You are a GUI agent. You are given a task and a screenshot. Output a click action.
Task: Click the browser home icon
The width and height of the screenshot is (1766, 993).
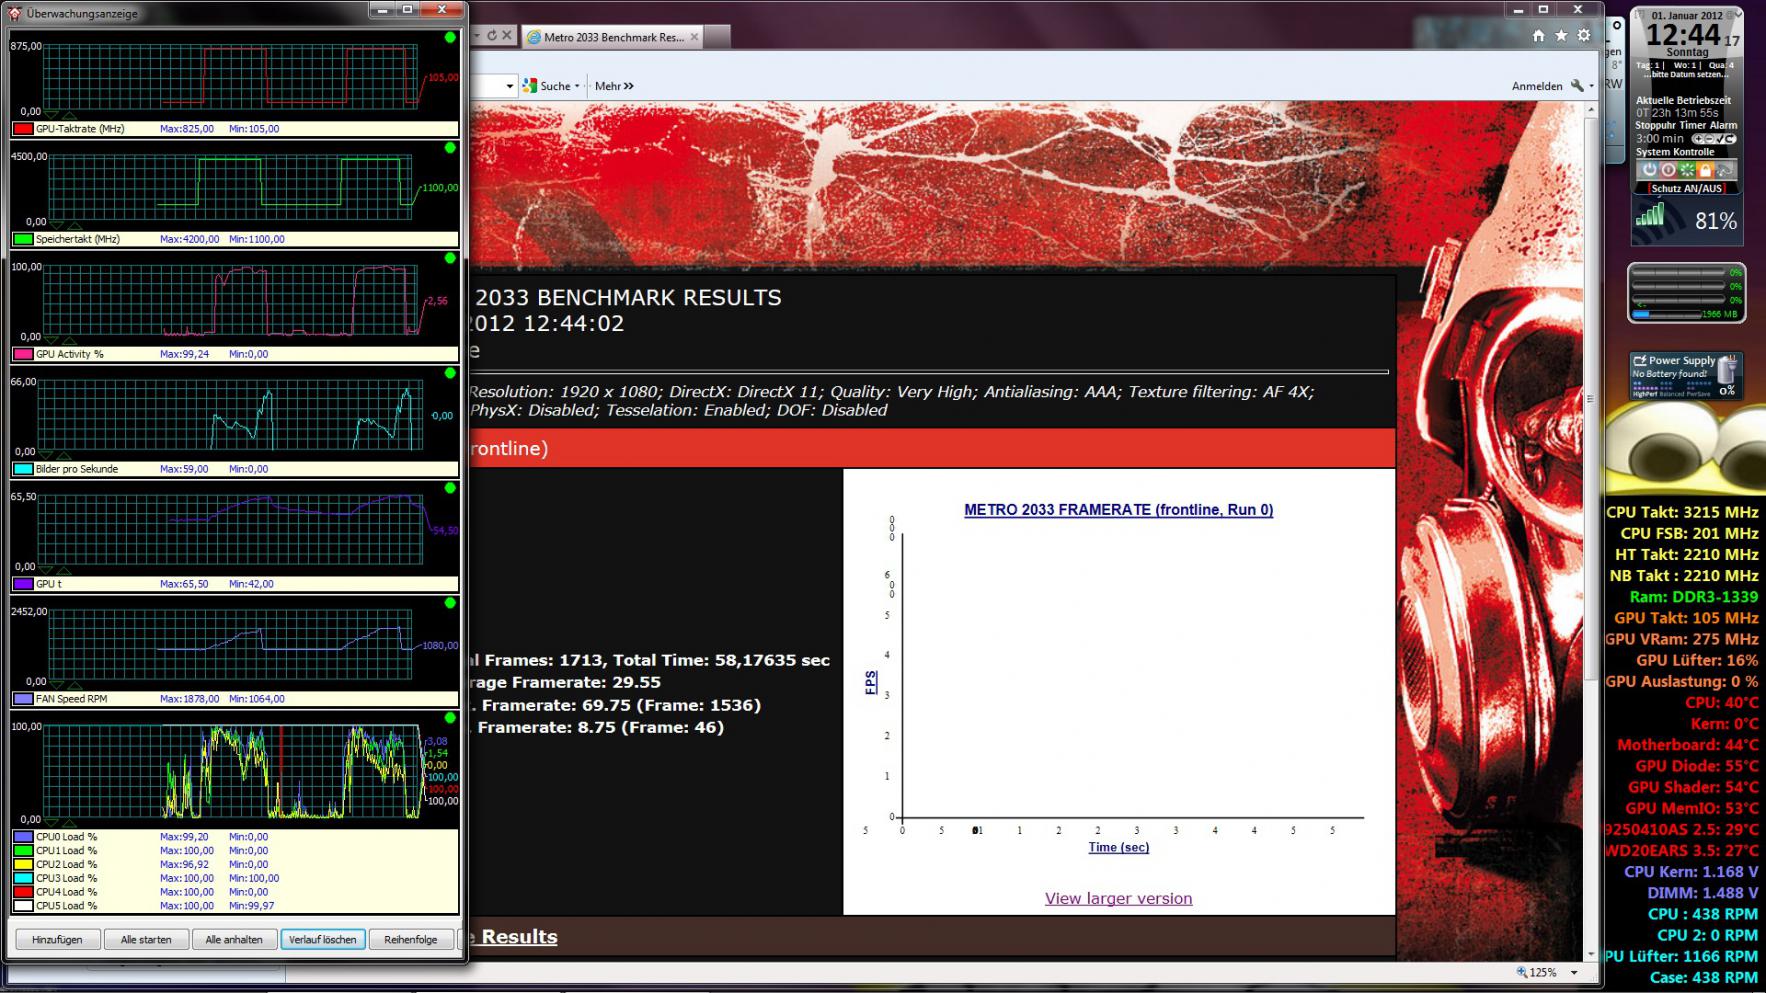(1538, 36)
